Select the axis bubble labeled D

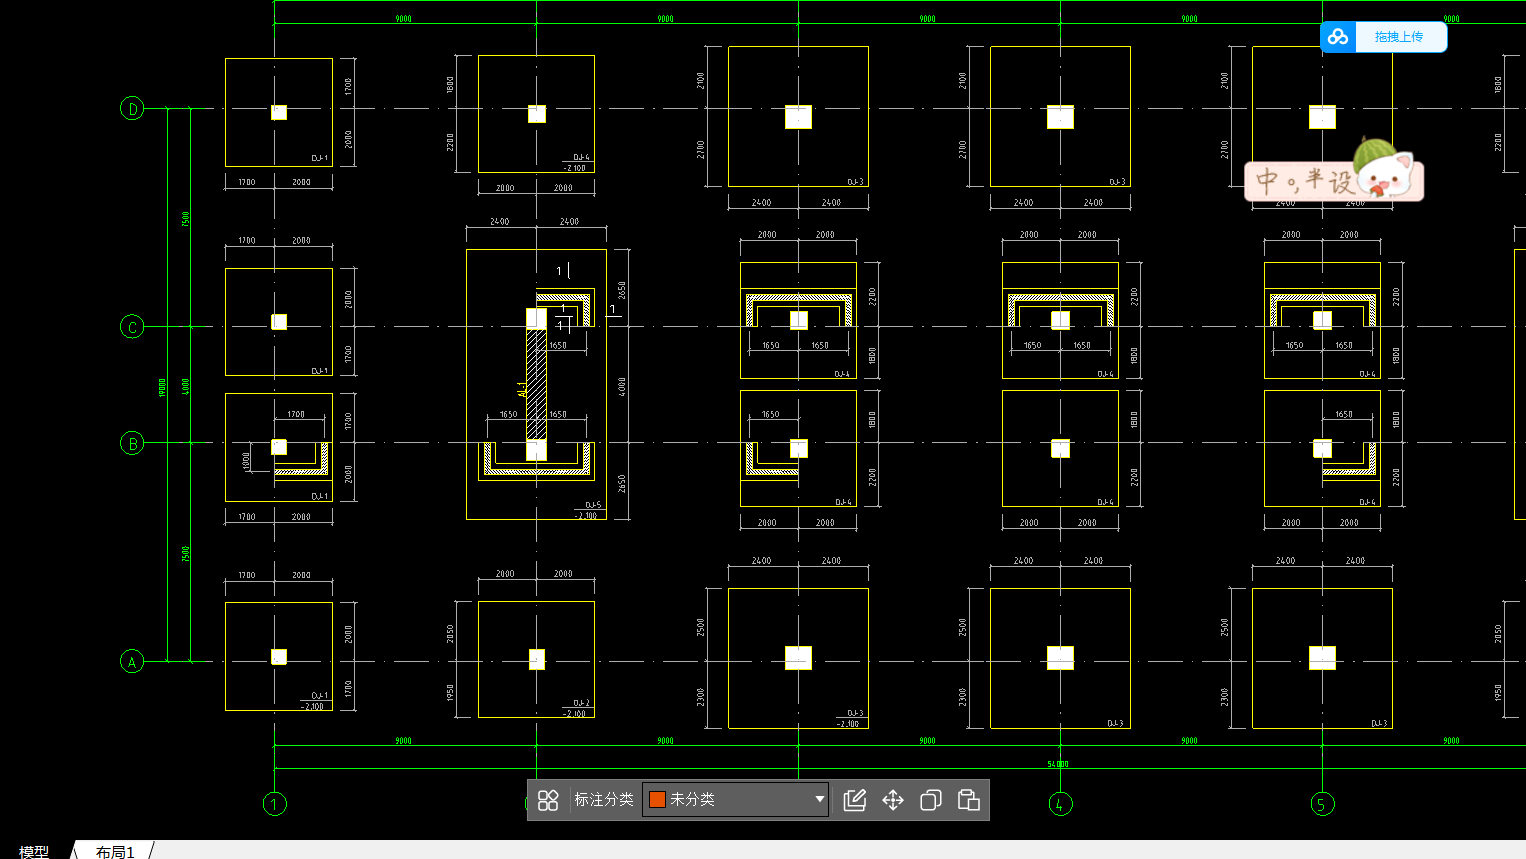(132, 108)
